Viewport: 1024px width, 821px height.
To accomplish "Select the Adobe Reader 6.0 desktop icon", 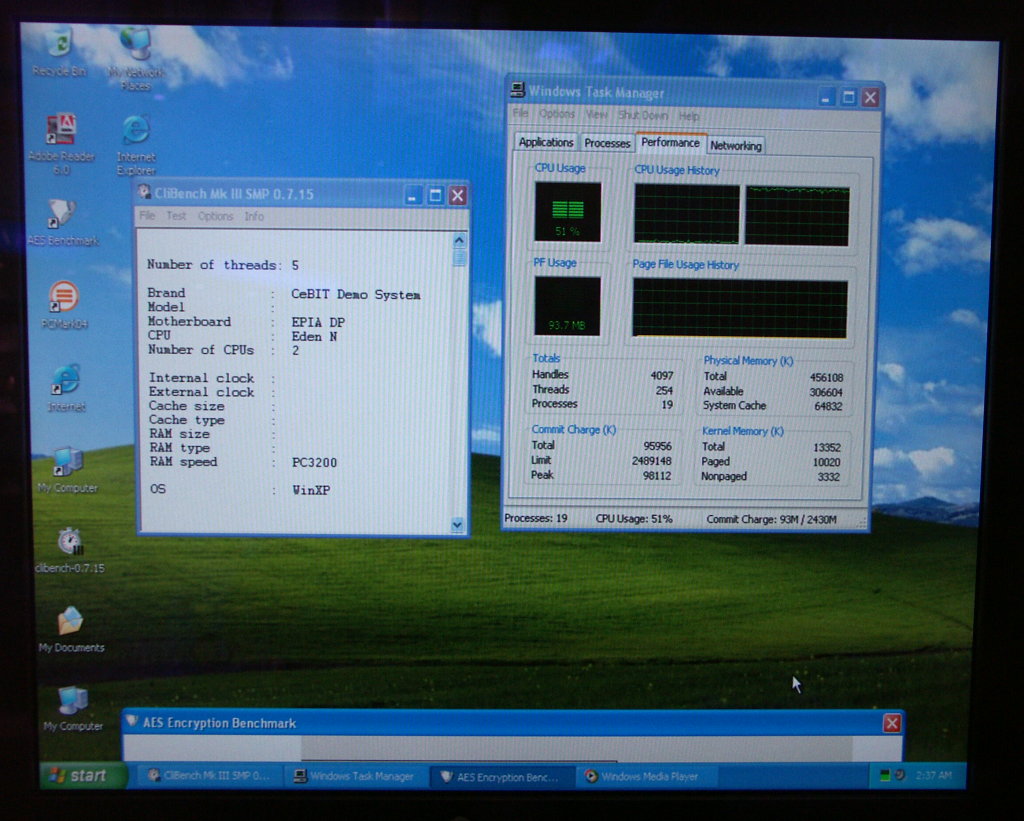I will point(61,144).
